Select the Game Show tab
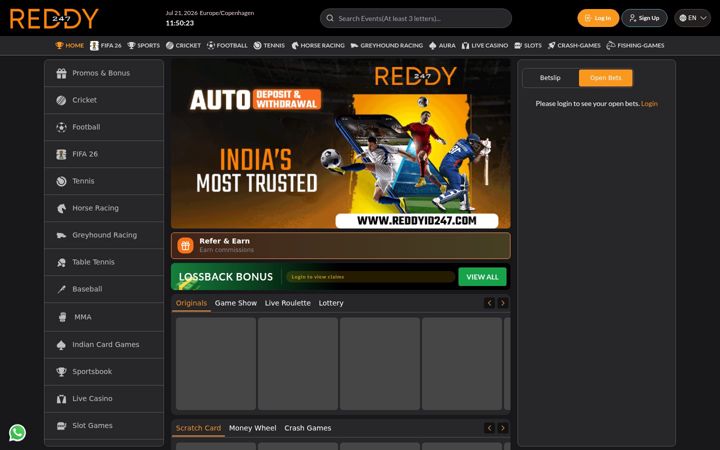 point(236,303)
